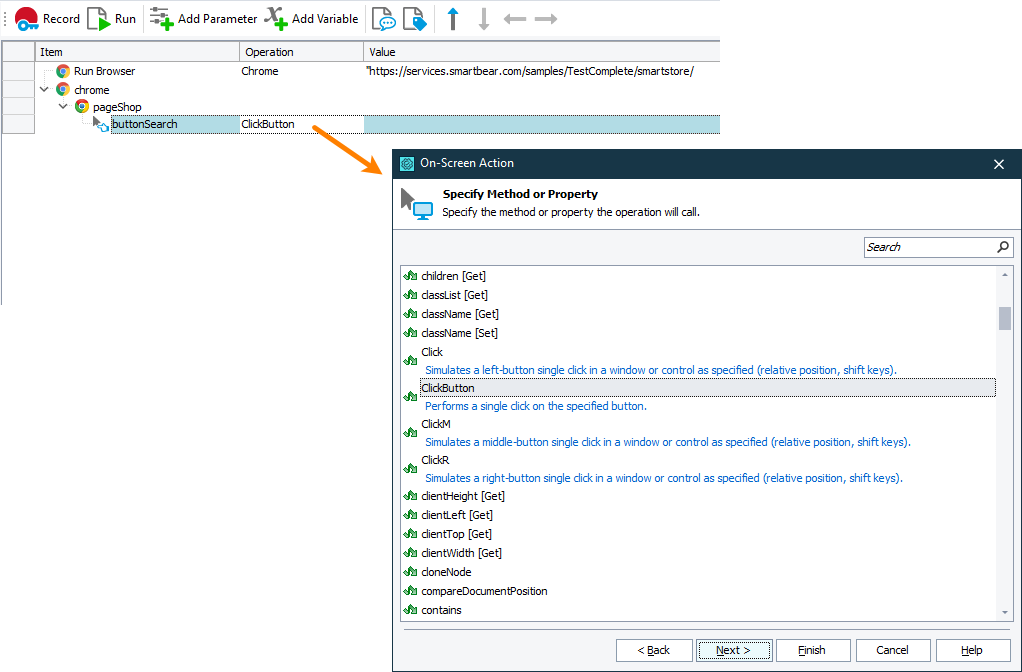Screen dimensions: 1022x672
Task: Click the magnifier icon in Search box
Action: [1003, 247]
